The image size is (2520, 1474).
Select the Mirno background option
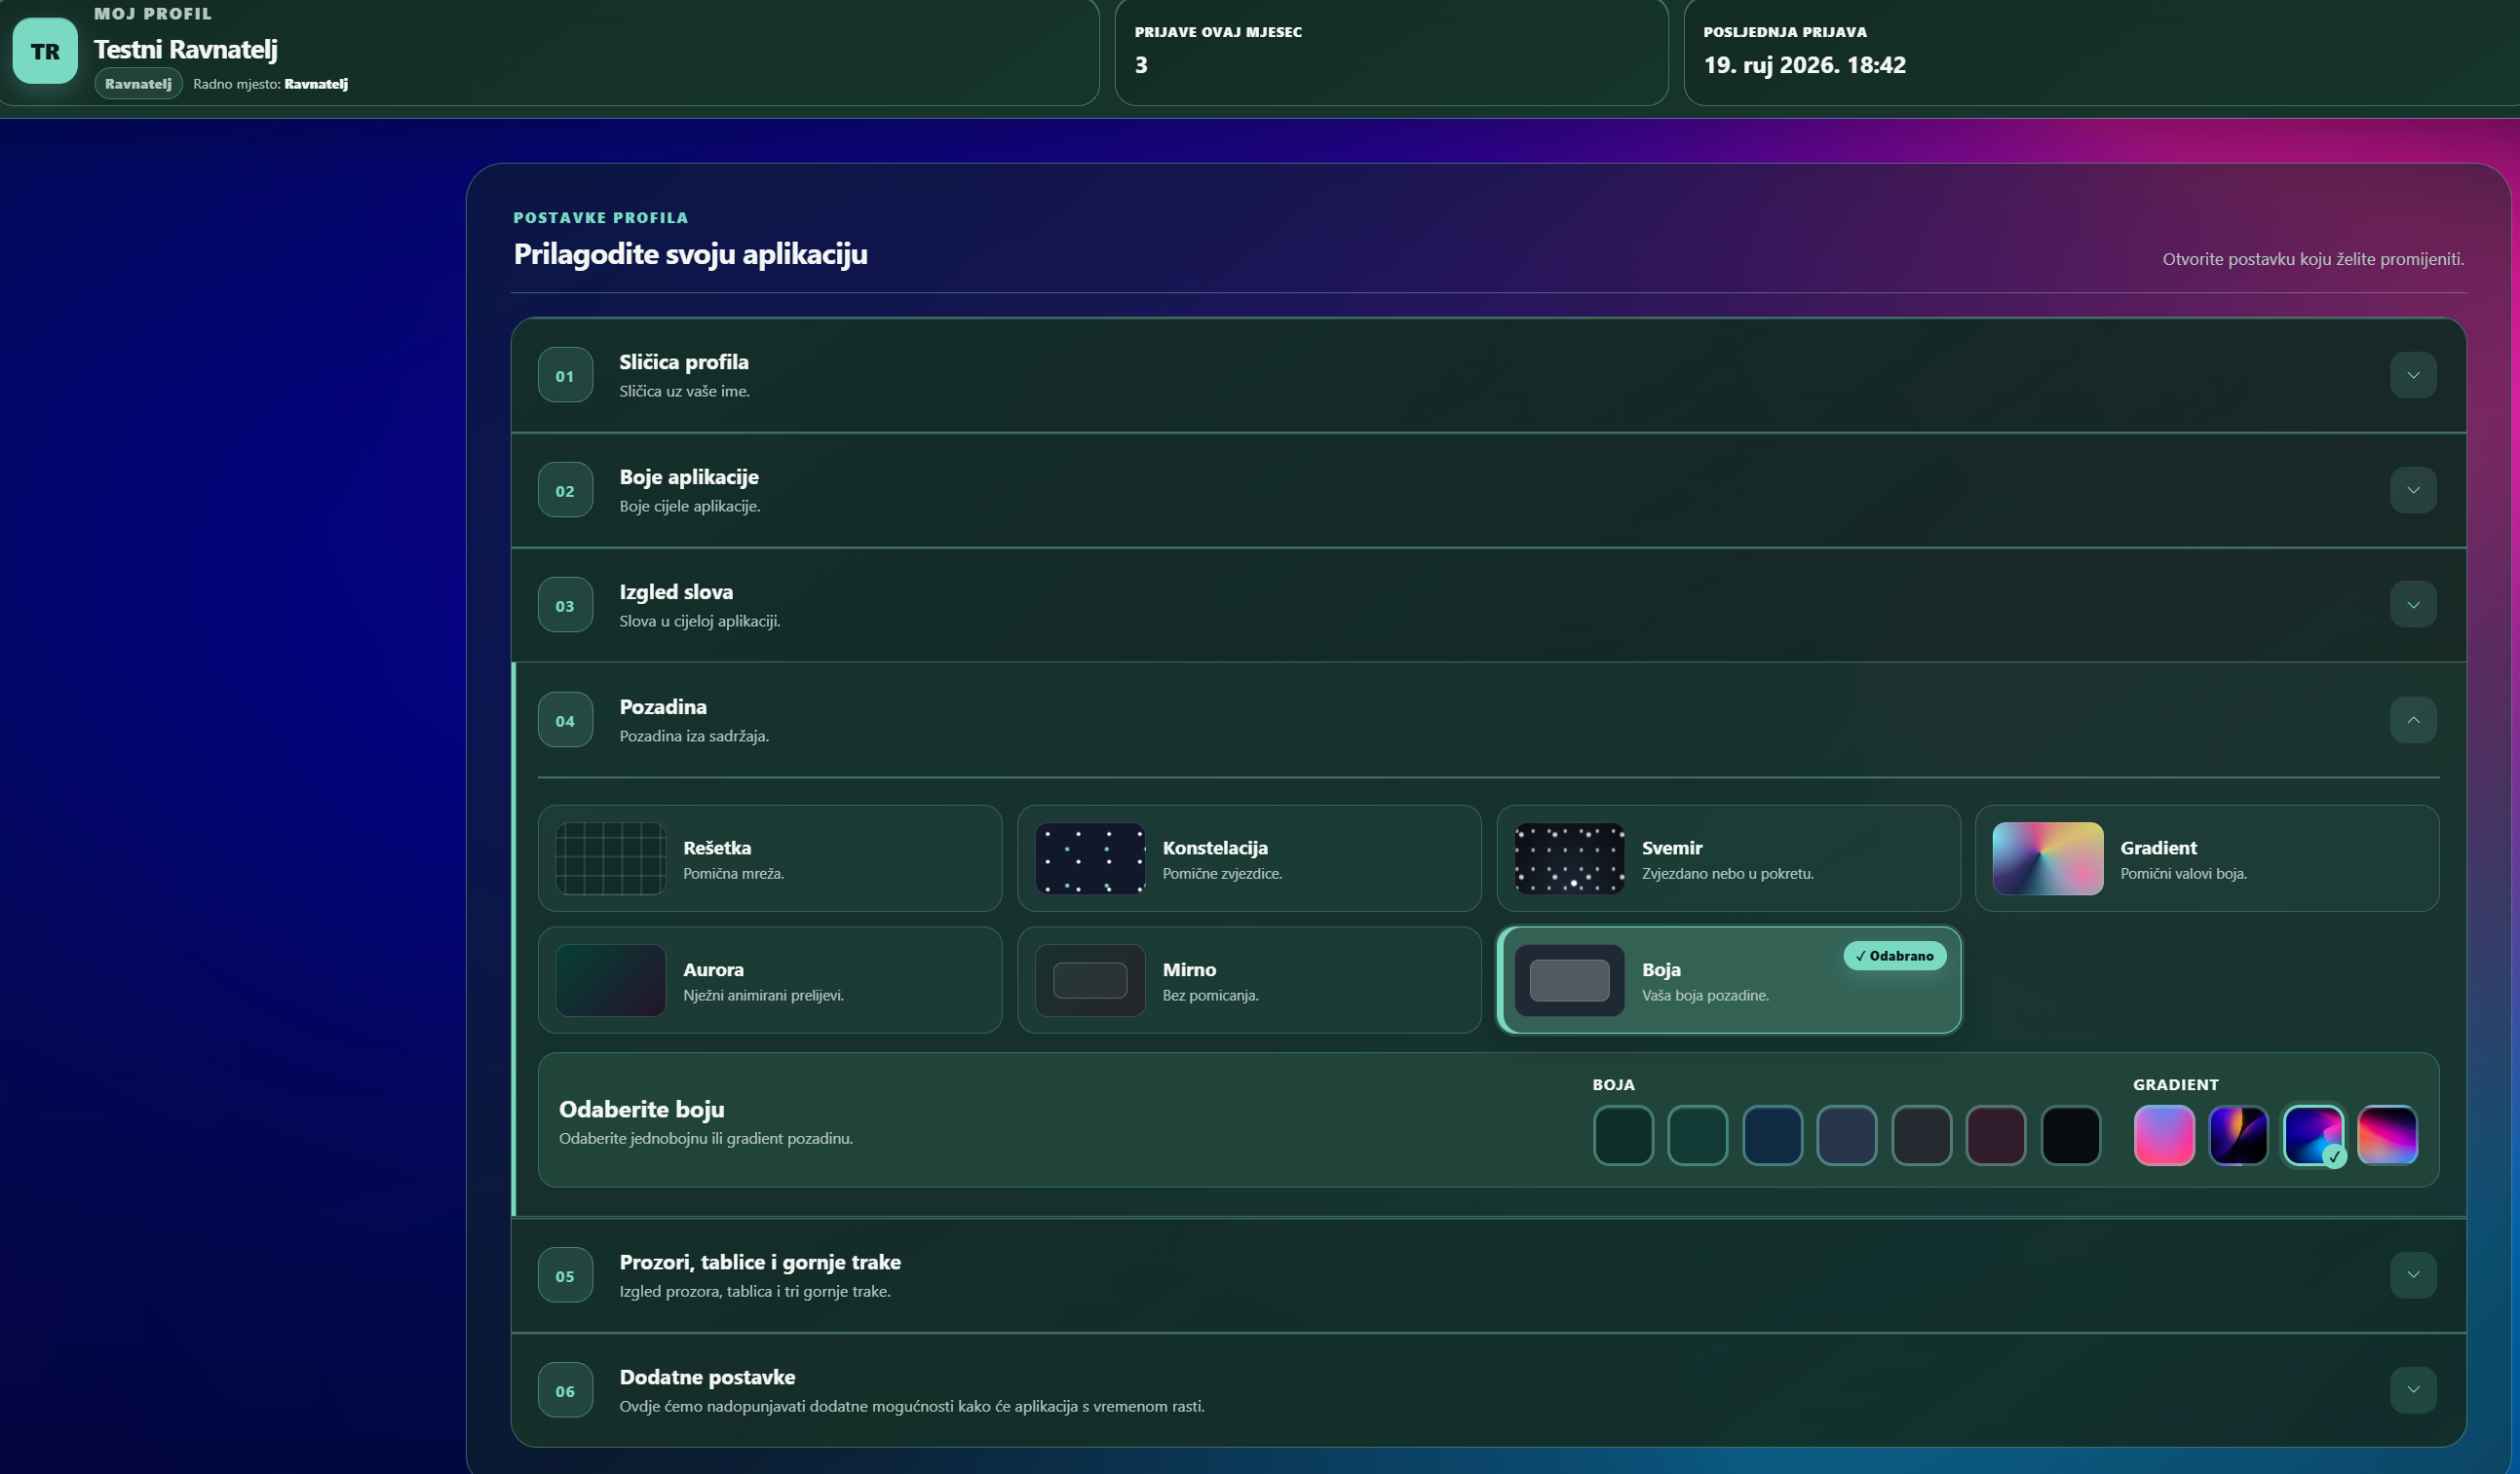click(x=1249, y=980)
